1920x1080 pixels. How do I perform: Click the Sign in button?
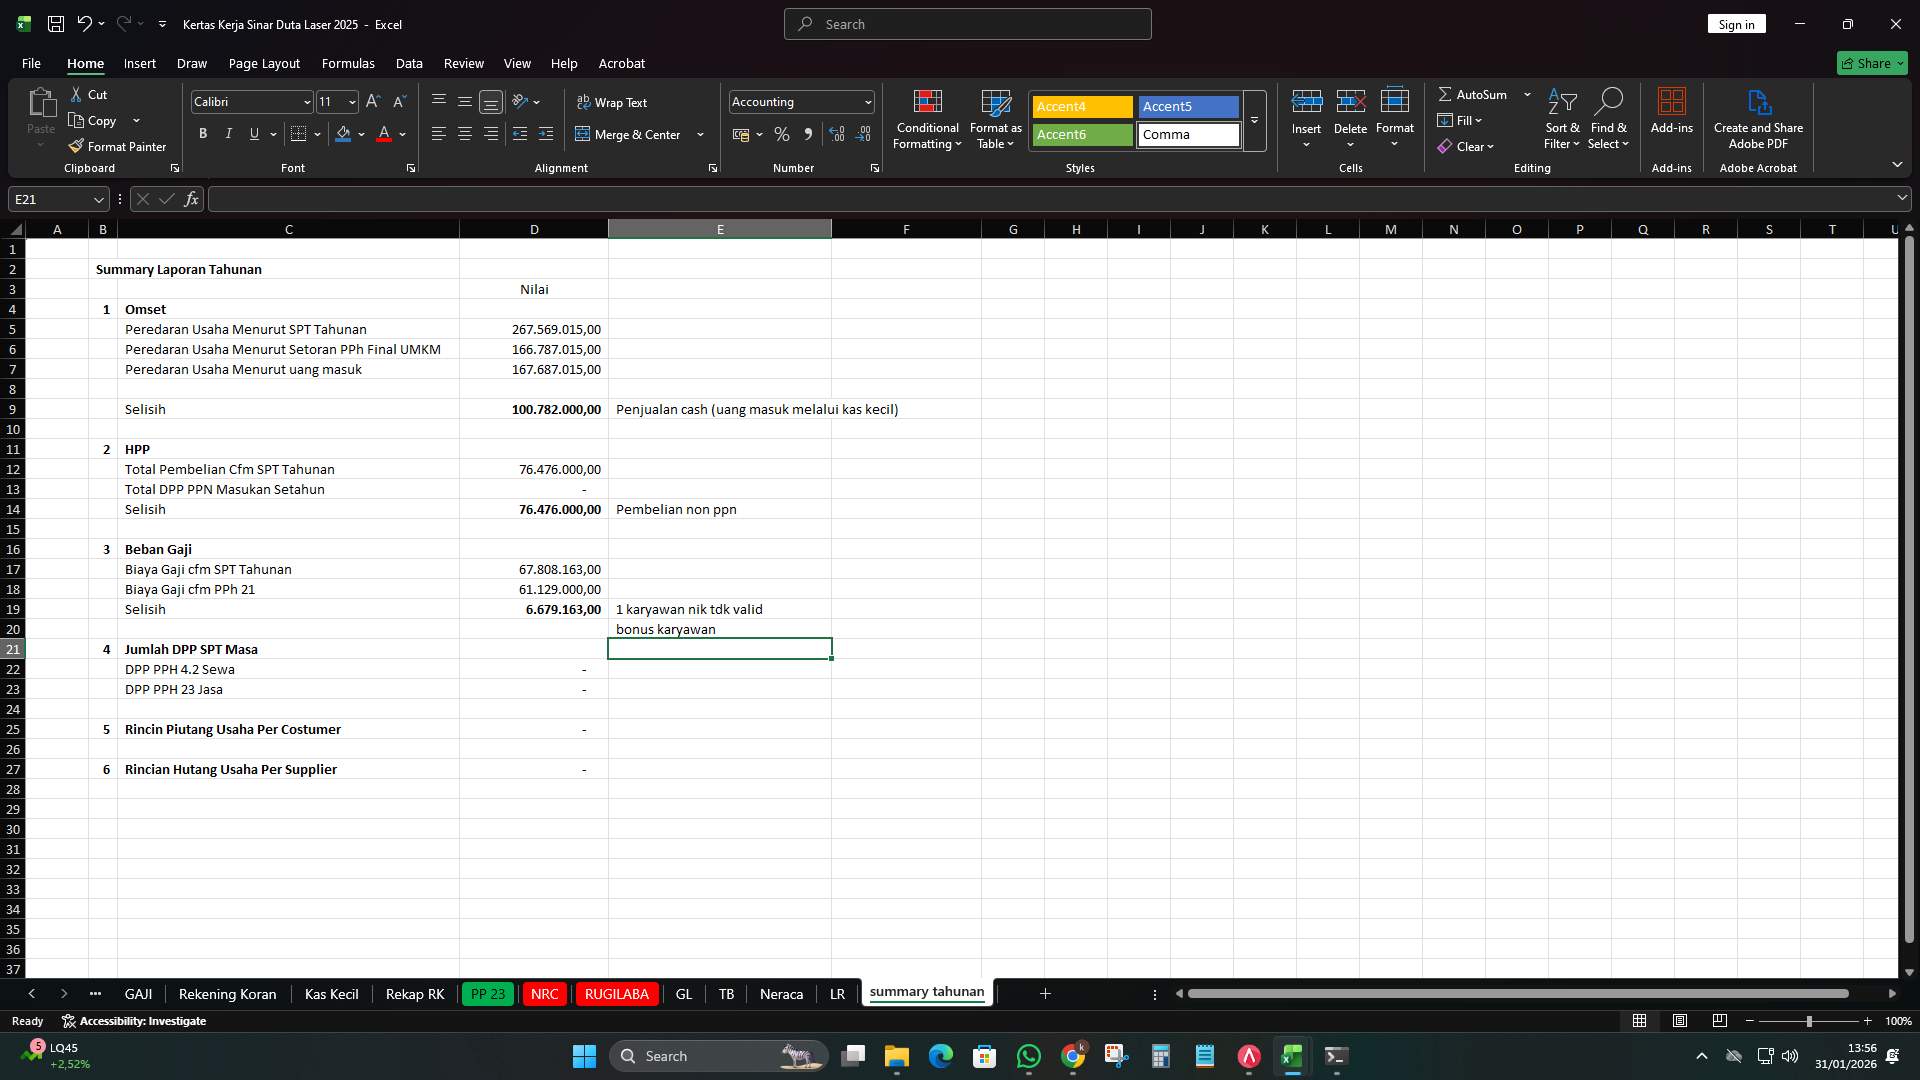point(1735,23)
